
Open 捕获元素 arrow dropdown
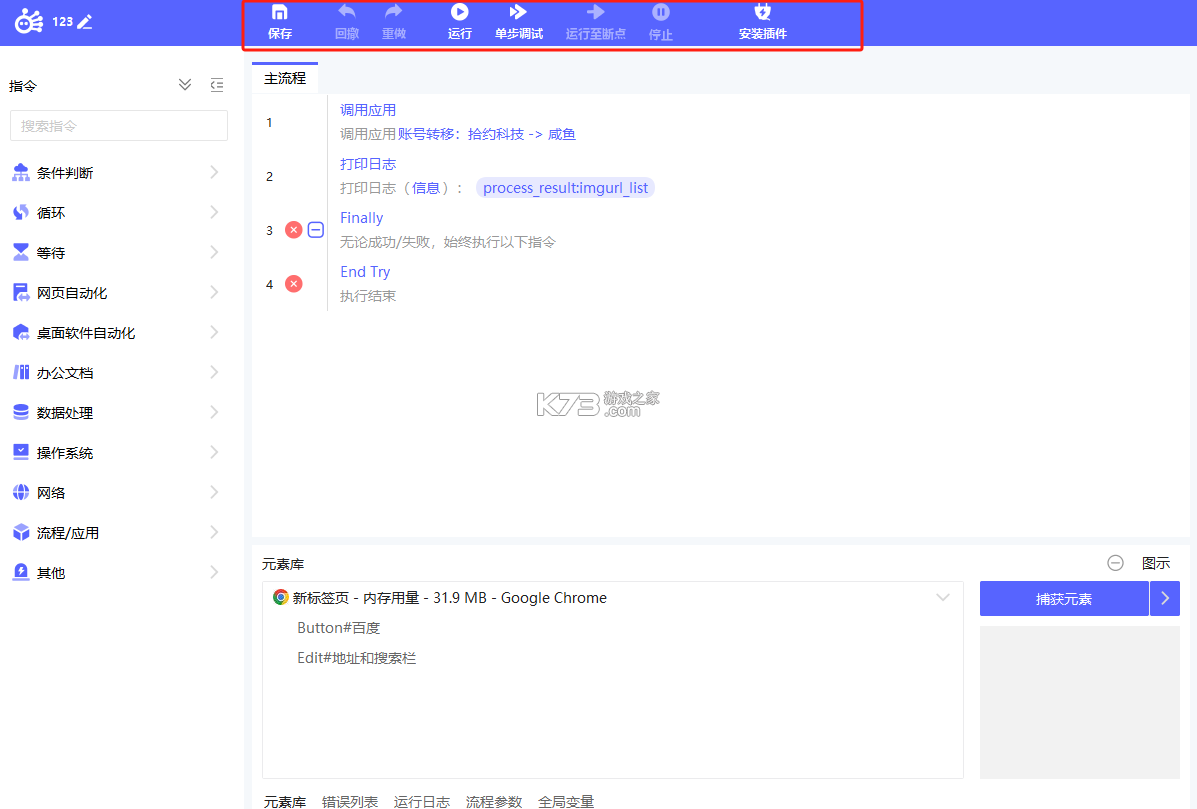point(1165,599)
